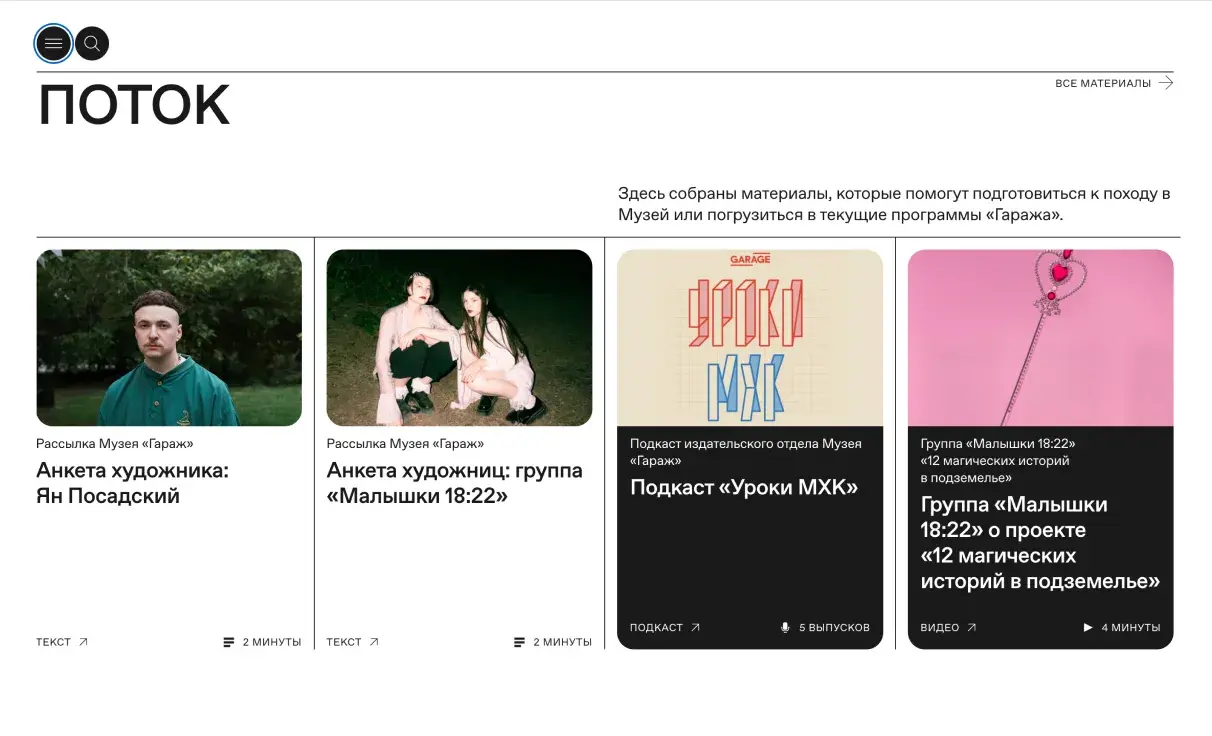This screenshot has width=1212, height=736.
Task: Click the play icon beside 4 минуты
Action: click(1088, 628)
